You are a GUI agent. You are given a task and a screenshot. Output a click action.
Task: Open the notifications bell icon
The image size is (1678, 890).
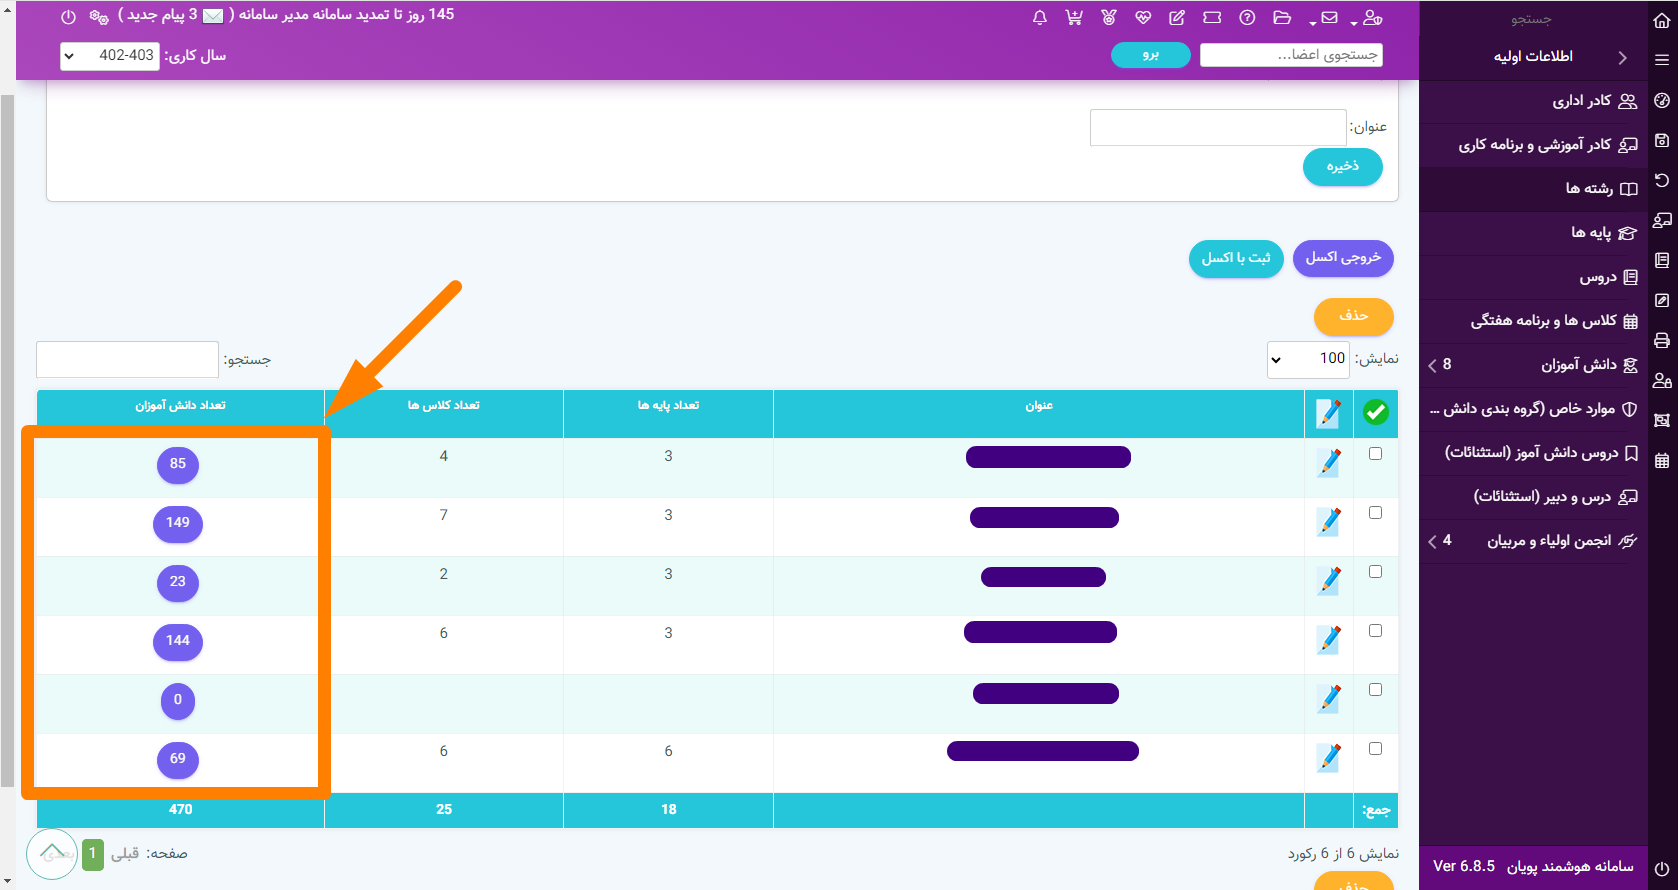point(1040,18)
